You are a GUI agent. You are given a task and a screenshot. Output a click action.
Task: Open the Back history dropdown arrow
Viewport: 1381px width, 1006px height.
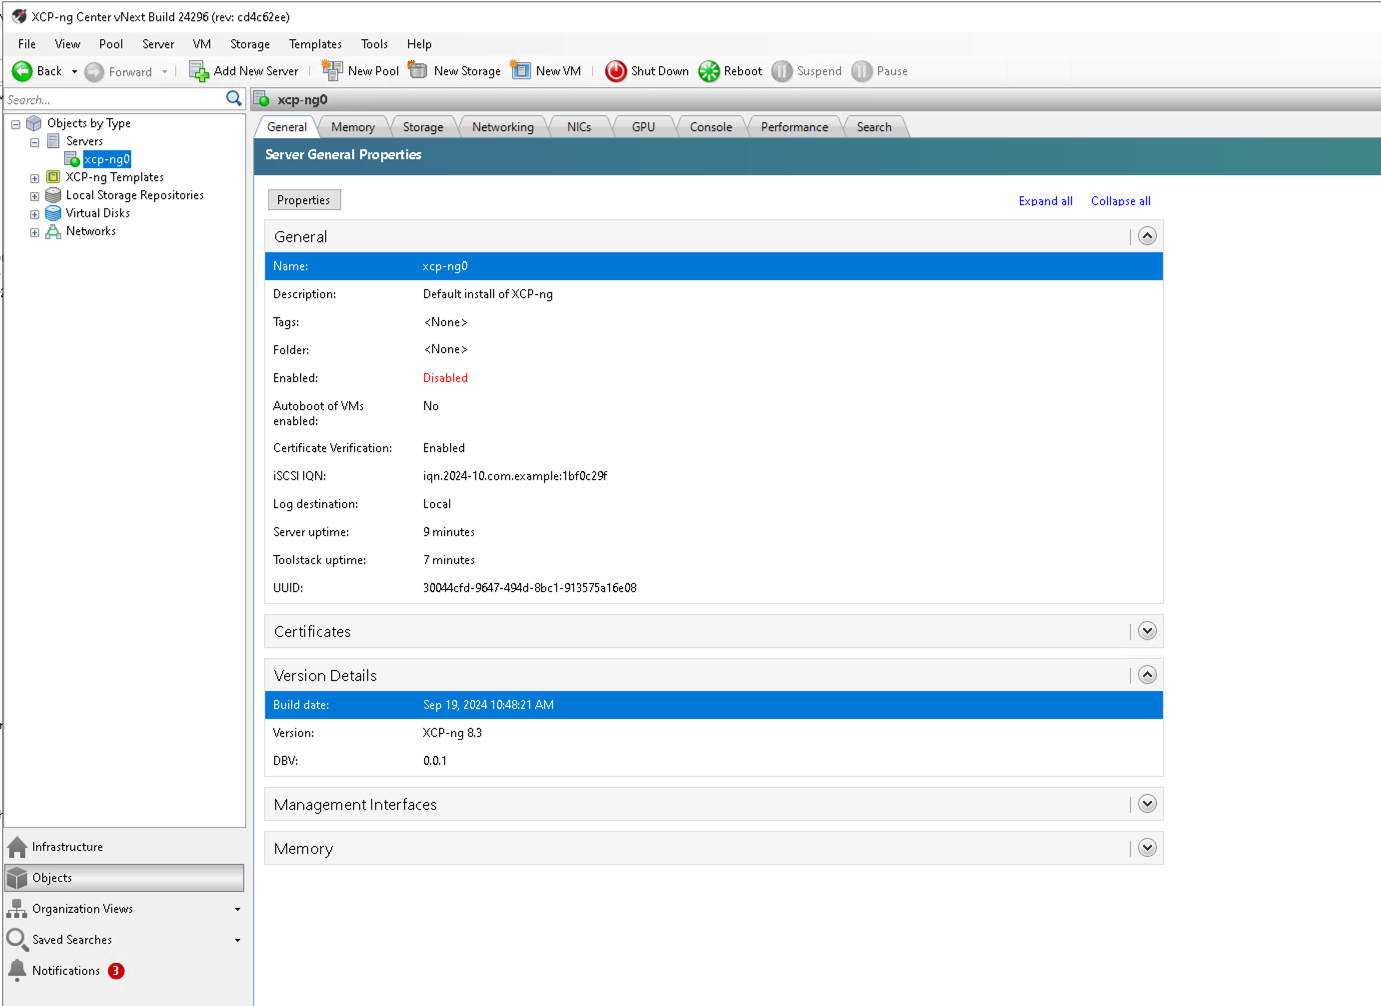pos(74,72)
